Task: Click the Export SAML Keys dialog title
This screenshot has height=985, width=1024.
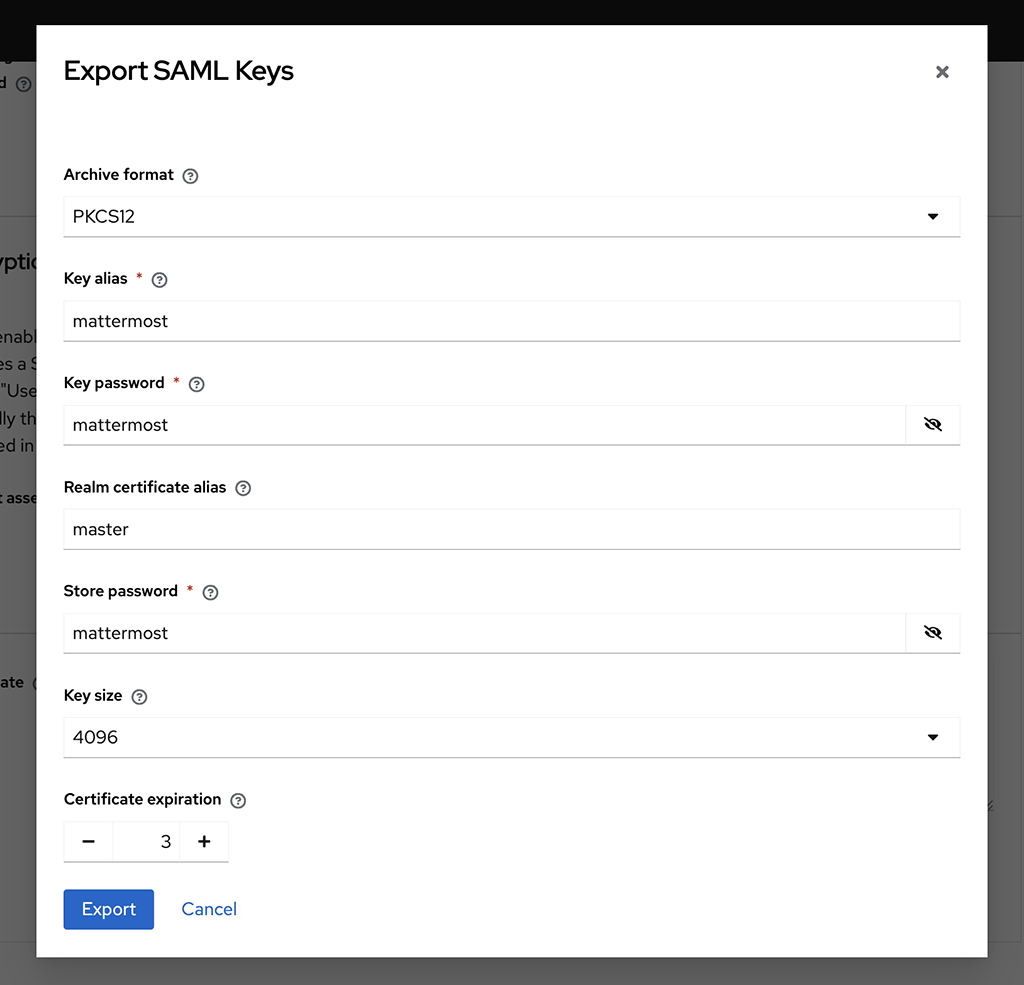Action: pos(178,70)
